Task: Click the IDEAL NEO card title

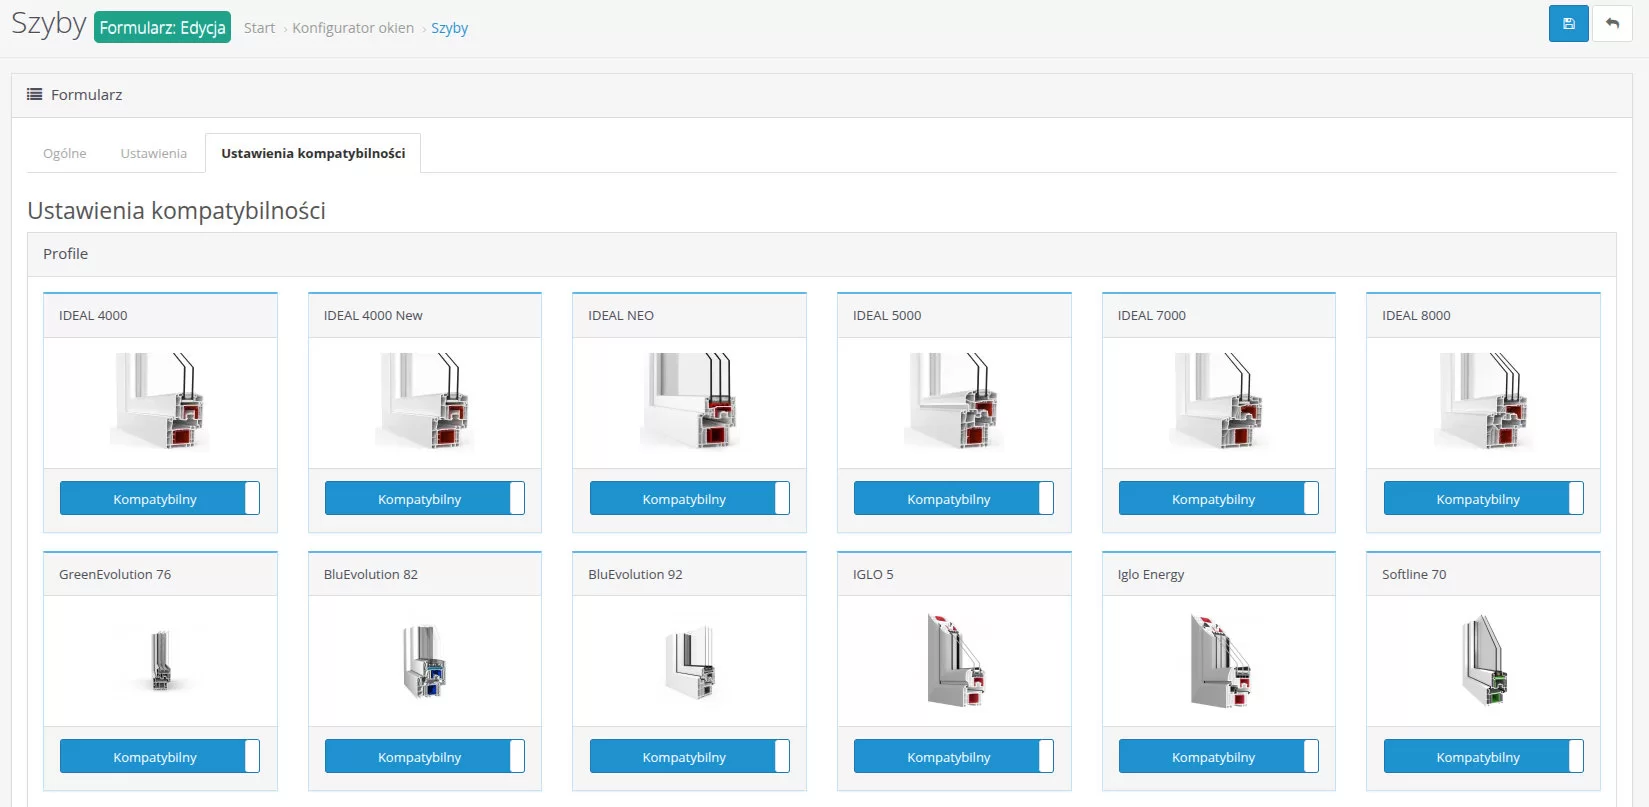Action: click(621, 315)
